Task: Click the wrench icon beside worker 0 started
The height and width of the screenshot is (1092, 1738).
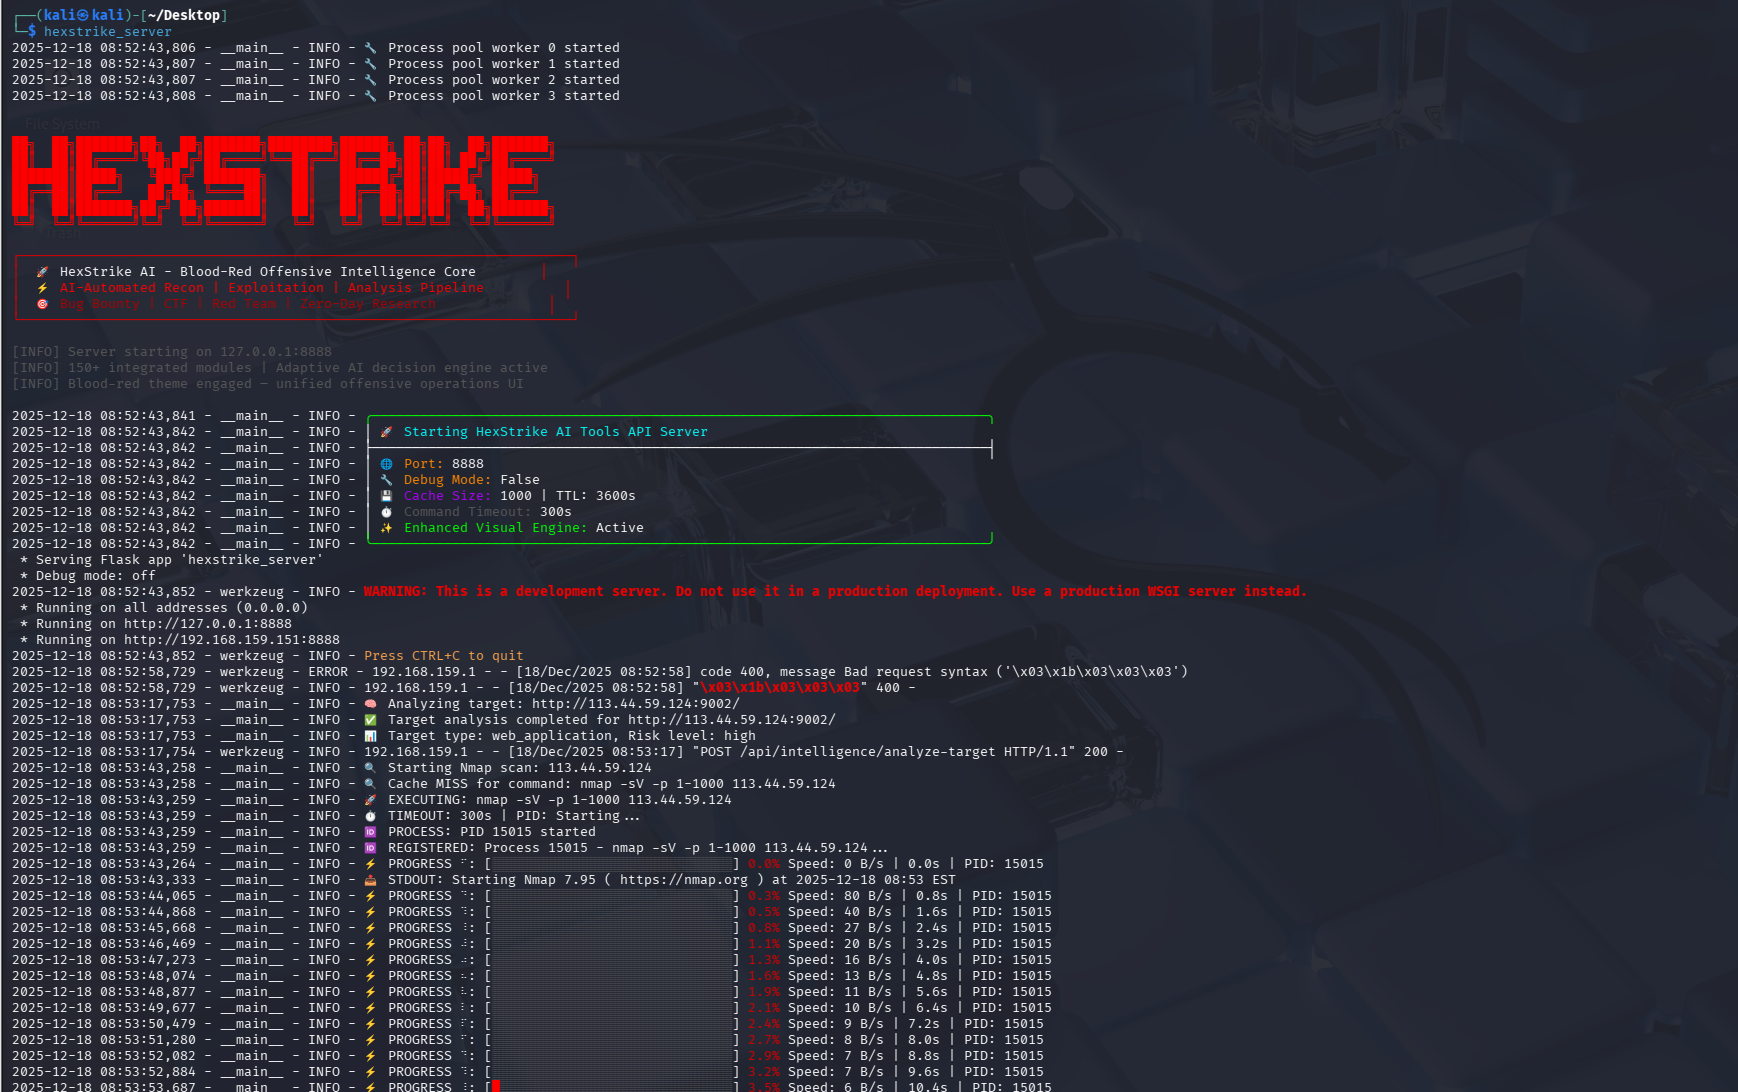Action: pos(370,48)
